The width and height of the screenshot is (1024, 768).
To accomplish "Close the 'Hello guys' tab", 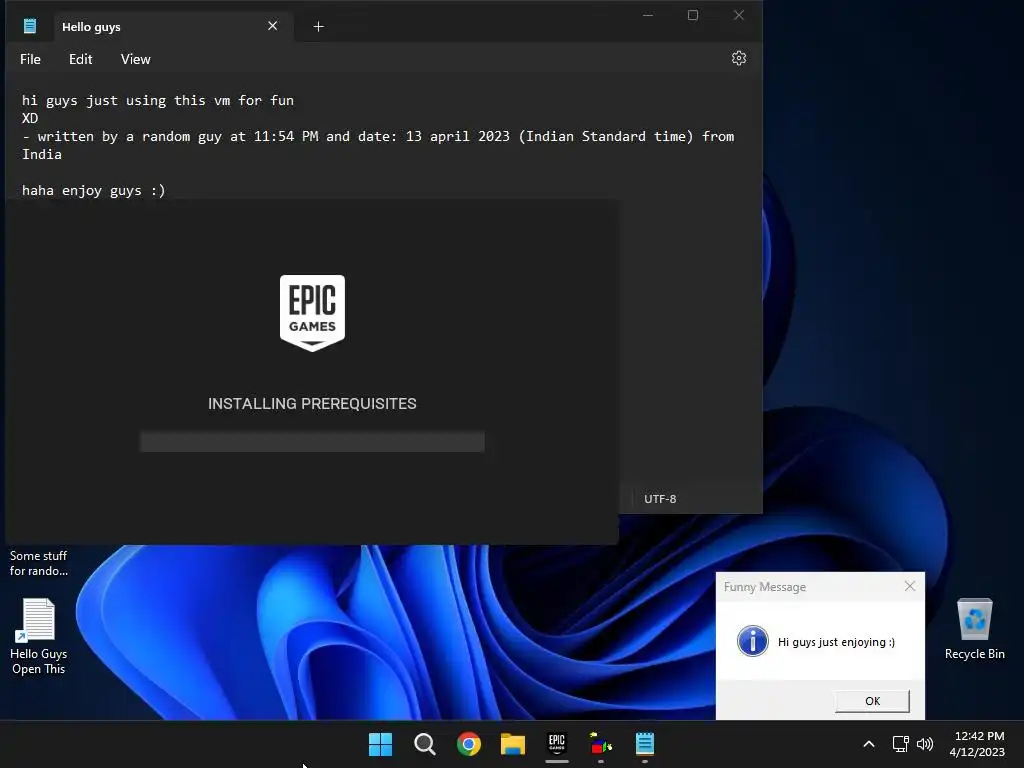I will 272,26.
